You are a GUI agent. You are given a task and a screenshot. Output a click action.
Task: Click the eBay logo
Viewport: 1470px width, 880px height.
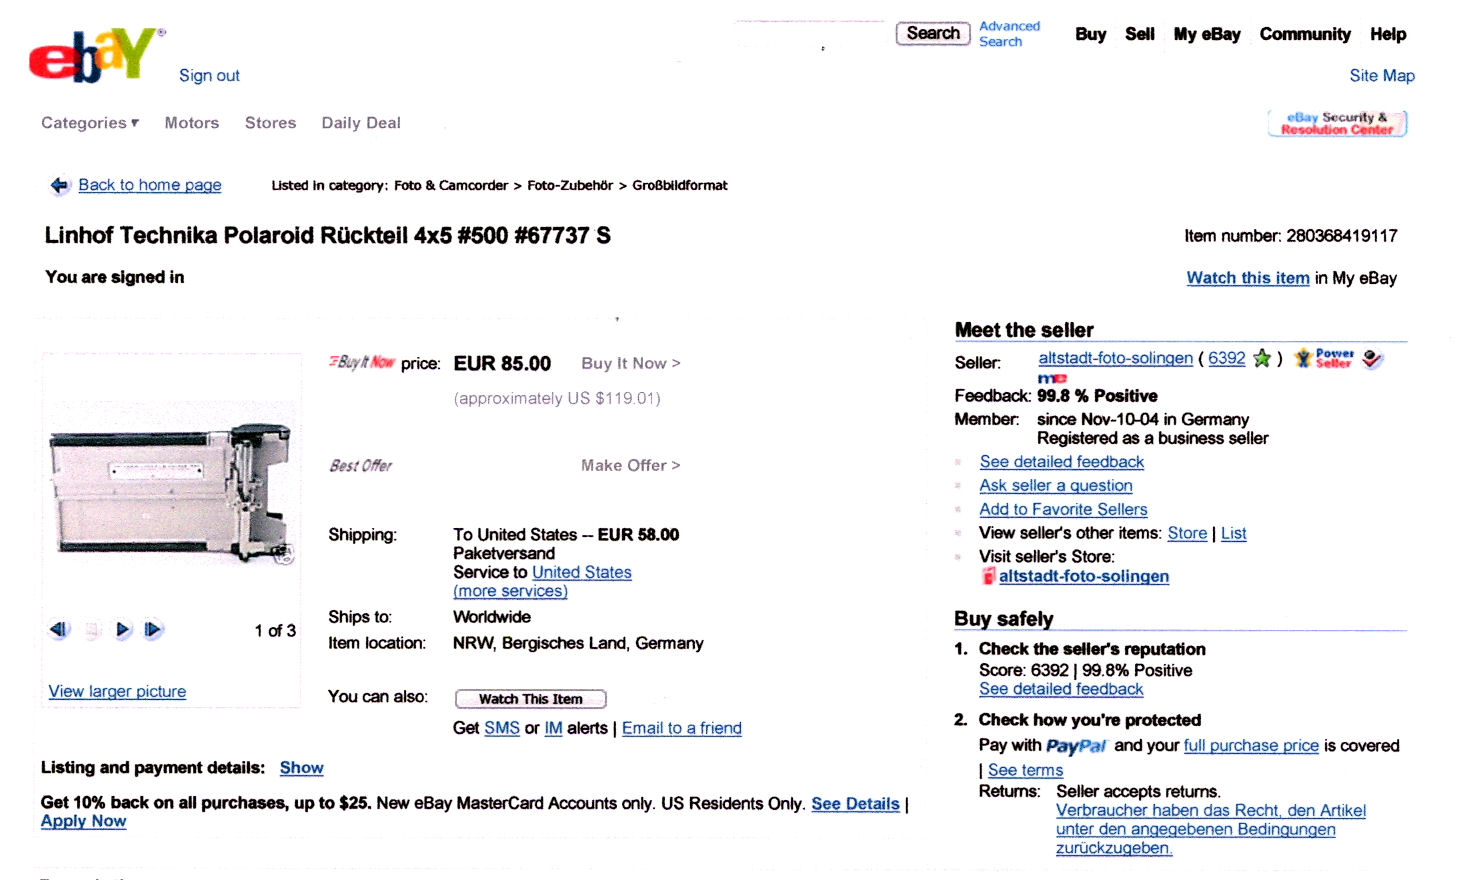click(x=96, y=56)
